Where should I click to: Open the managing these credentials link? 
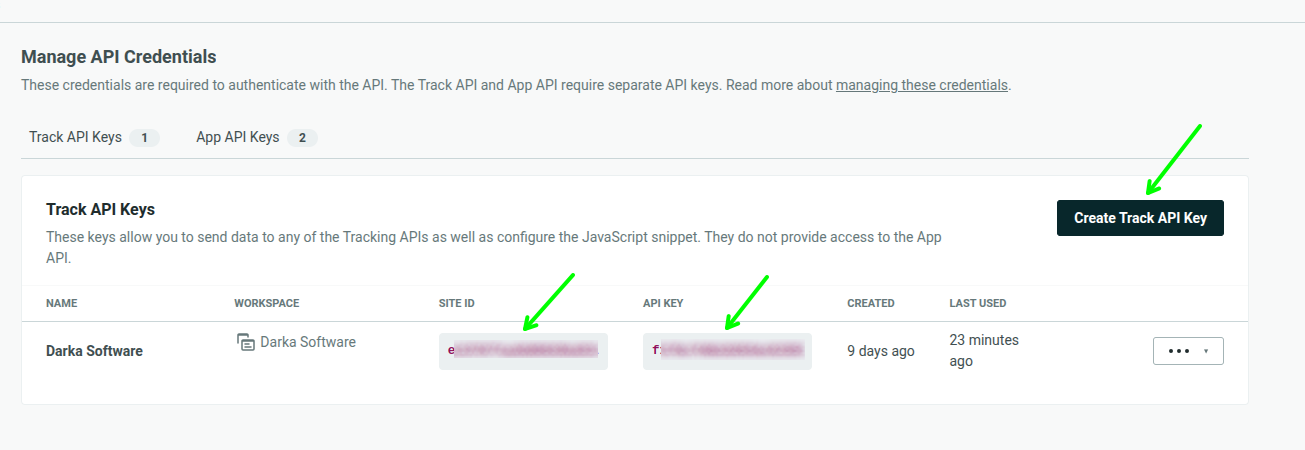(922, 85)
